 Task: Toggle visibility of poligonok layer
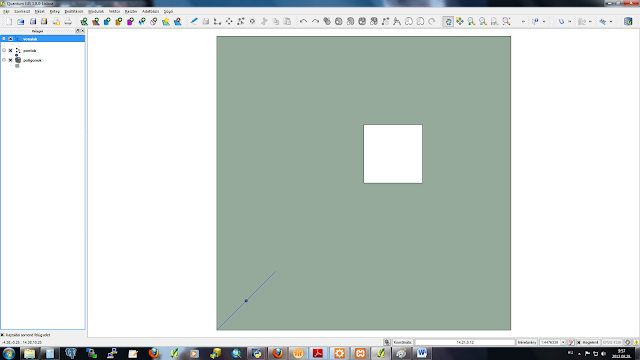[11, 60]
